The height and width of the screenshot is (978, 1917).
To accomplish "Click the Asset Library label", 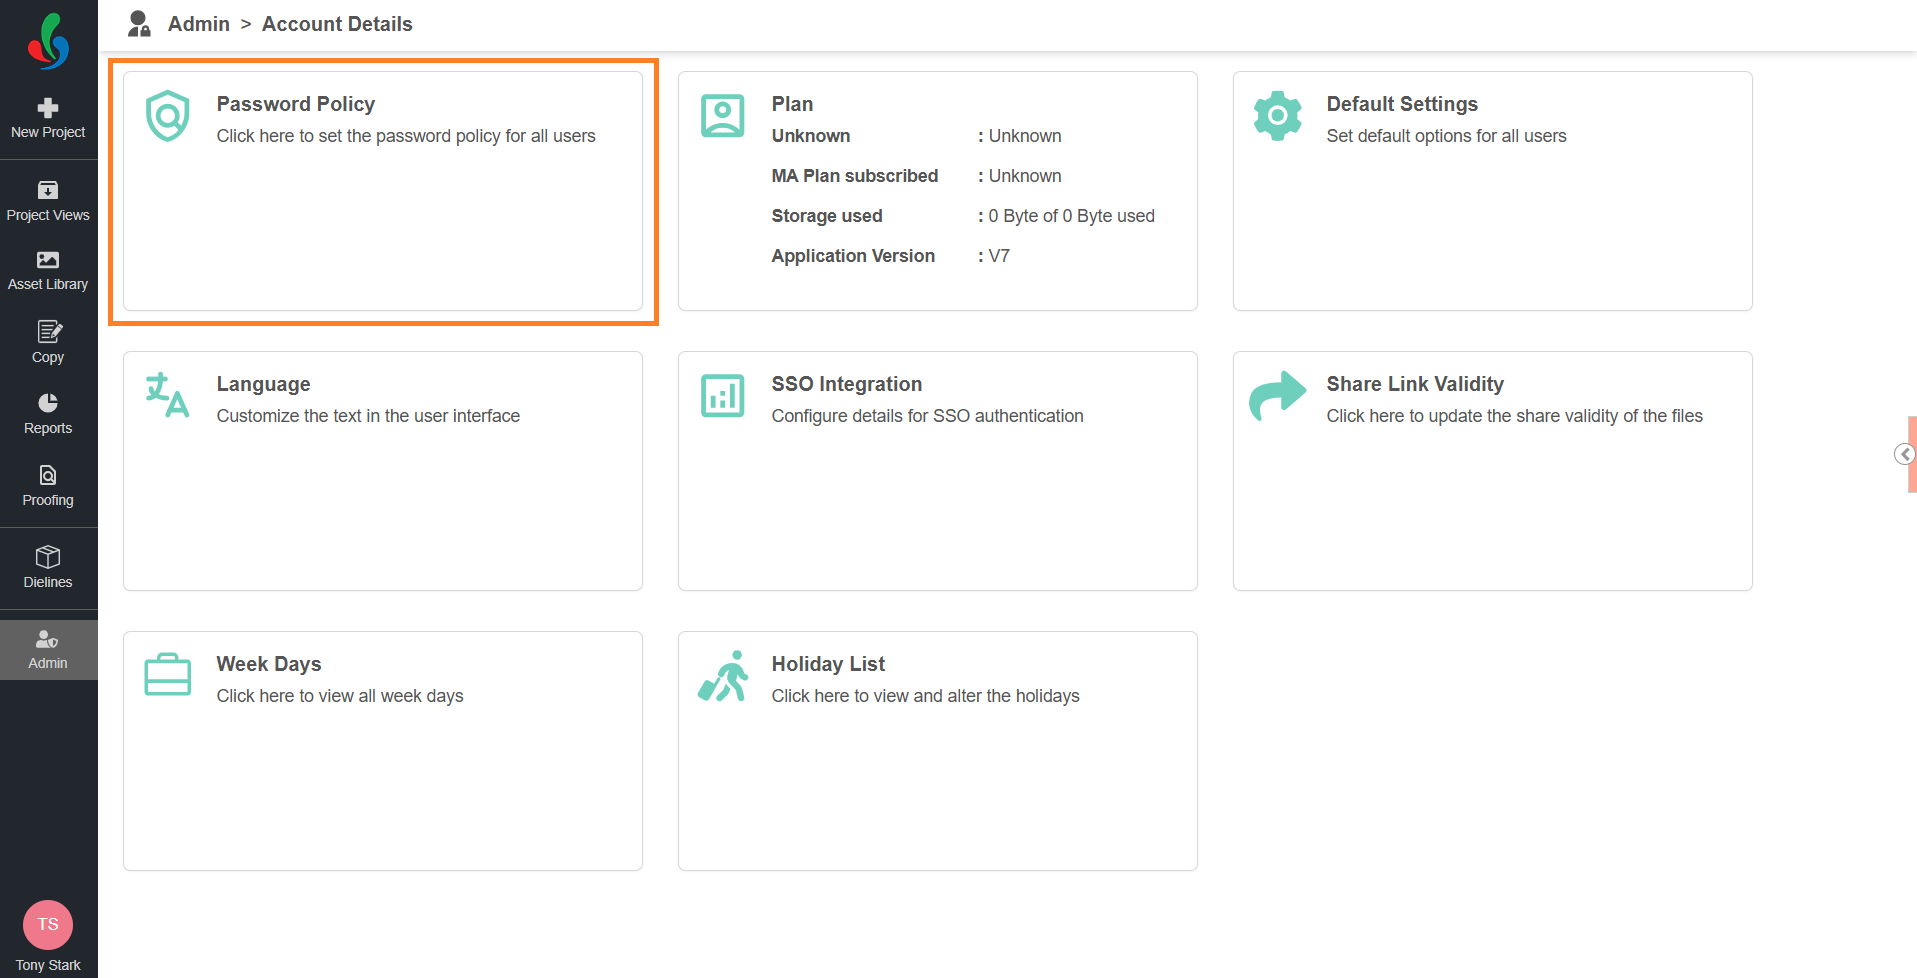I will click(x=48, y=284).
